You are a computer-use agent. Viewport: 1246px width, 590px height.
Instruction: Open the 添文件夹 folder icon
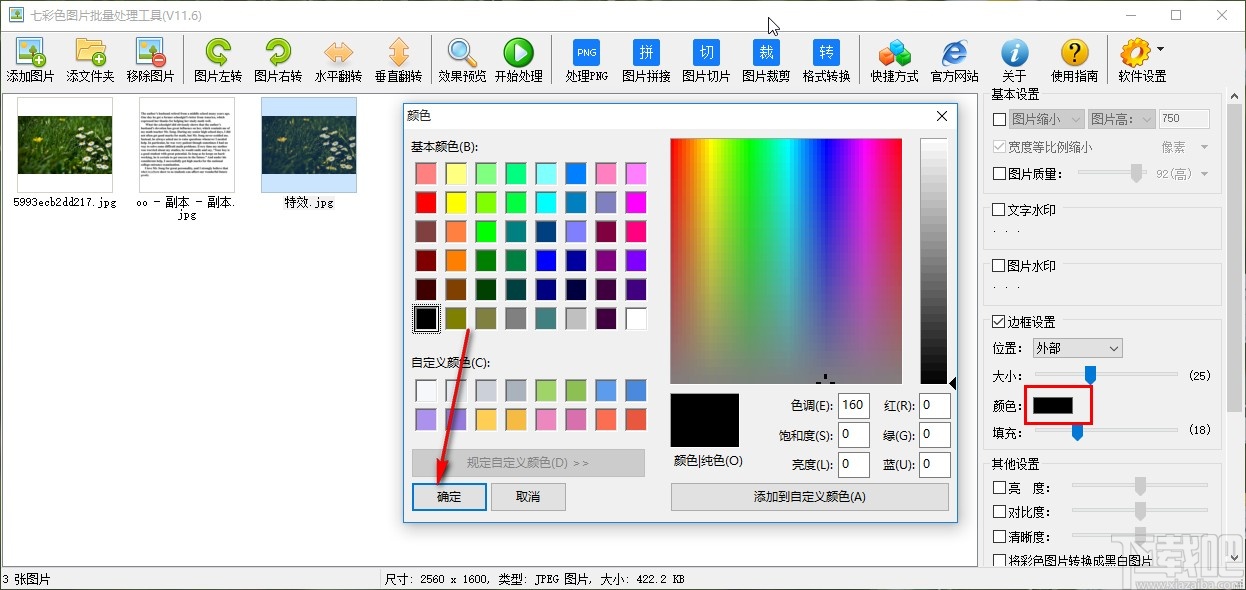91,60
